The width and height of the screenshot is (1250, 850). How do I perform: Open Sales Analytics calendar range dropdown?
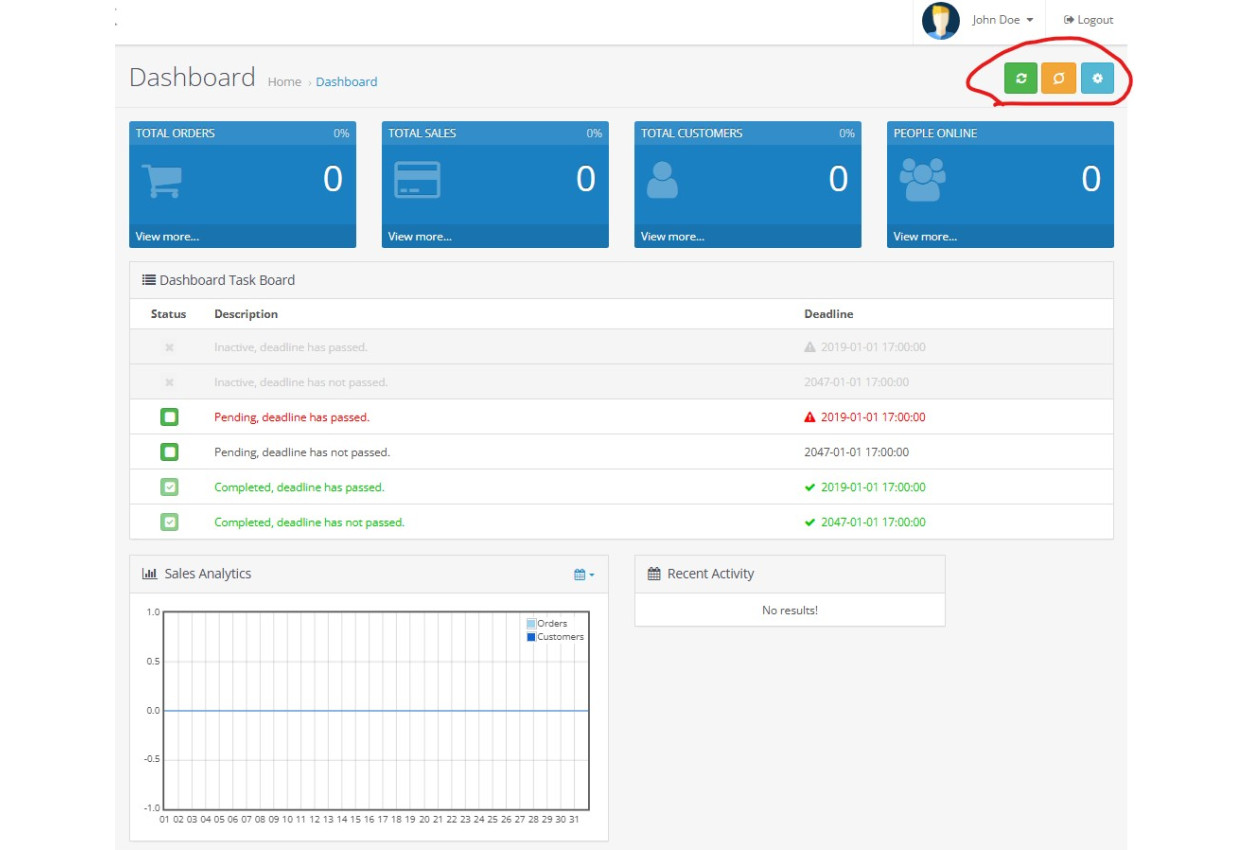(584, 574)
